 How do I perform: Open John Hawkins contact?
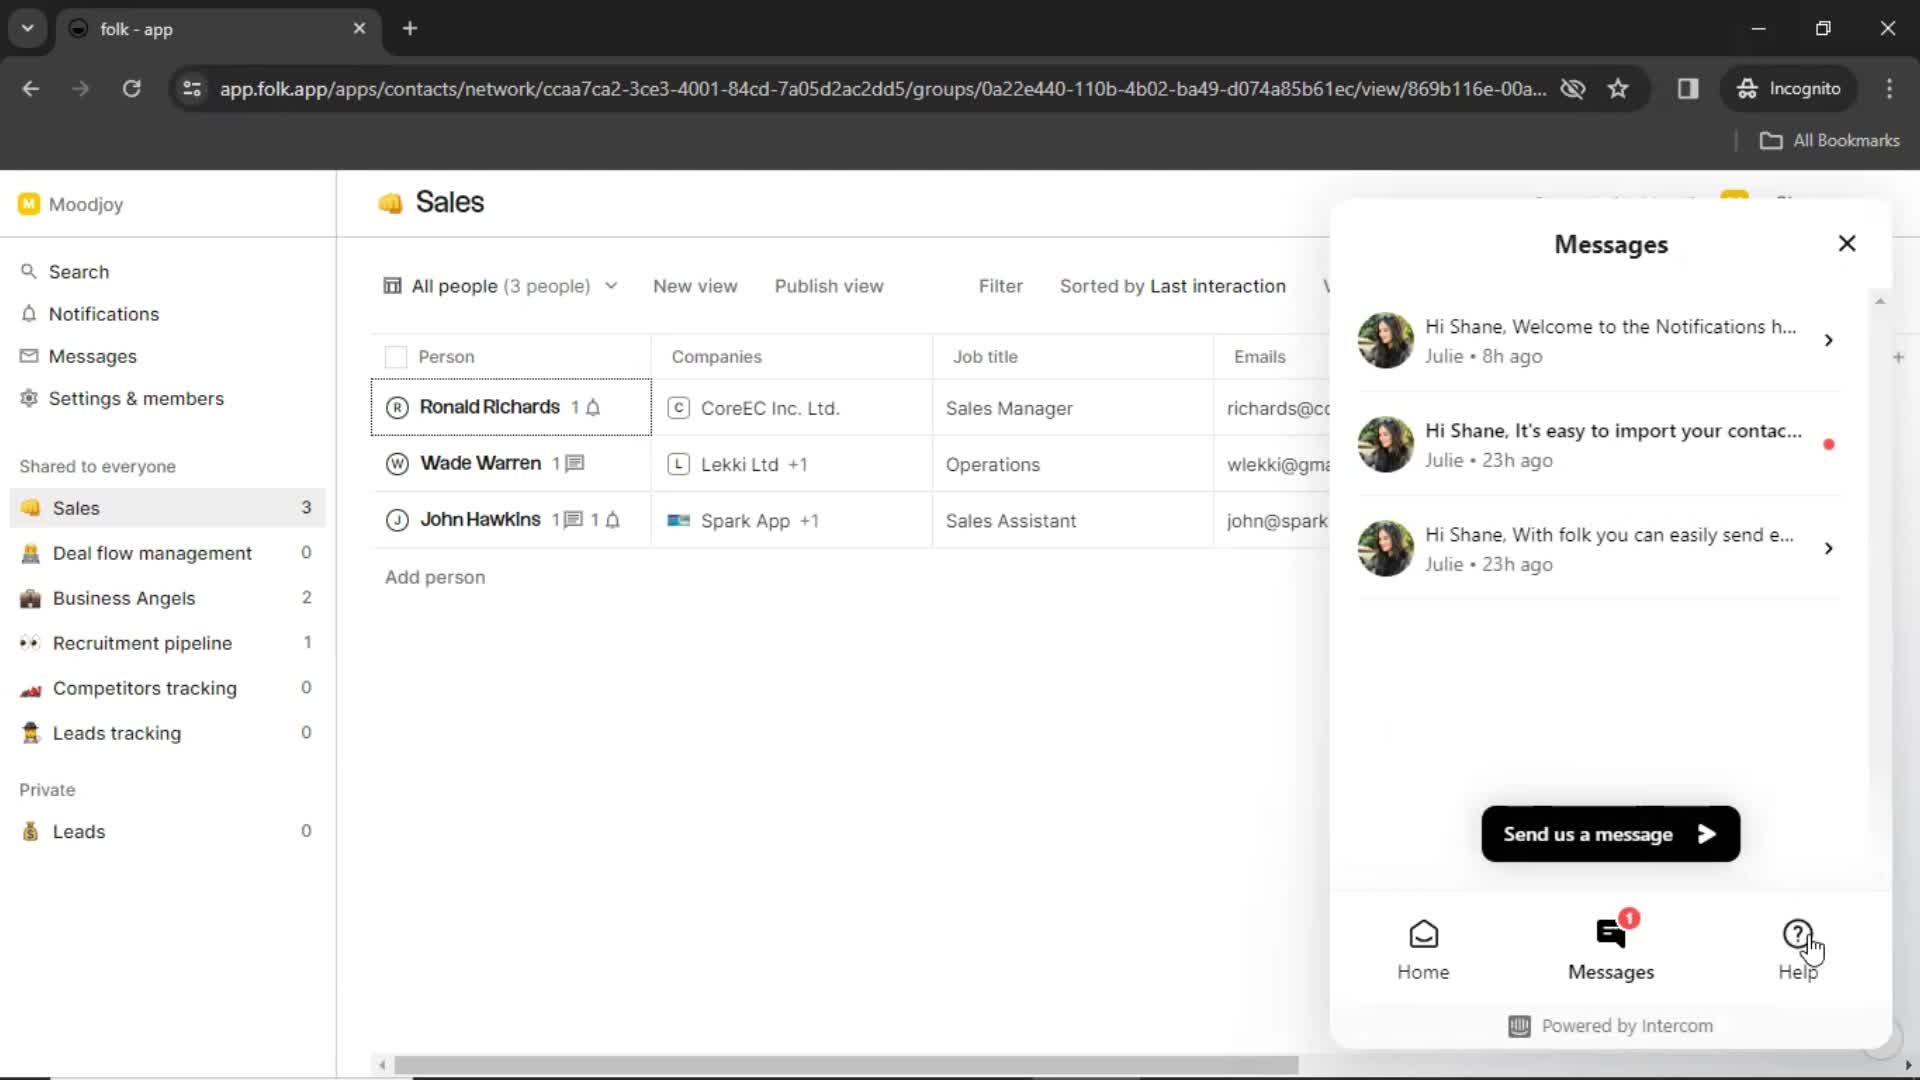point(480,519)
